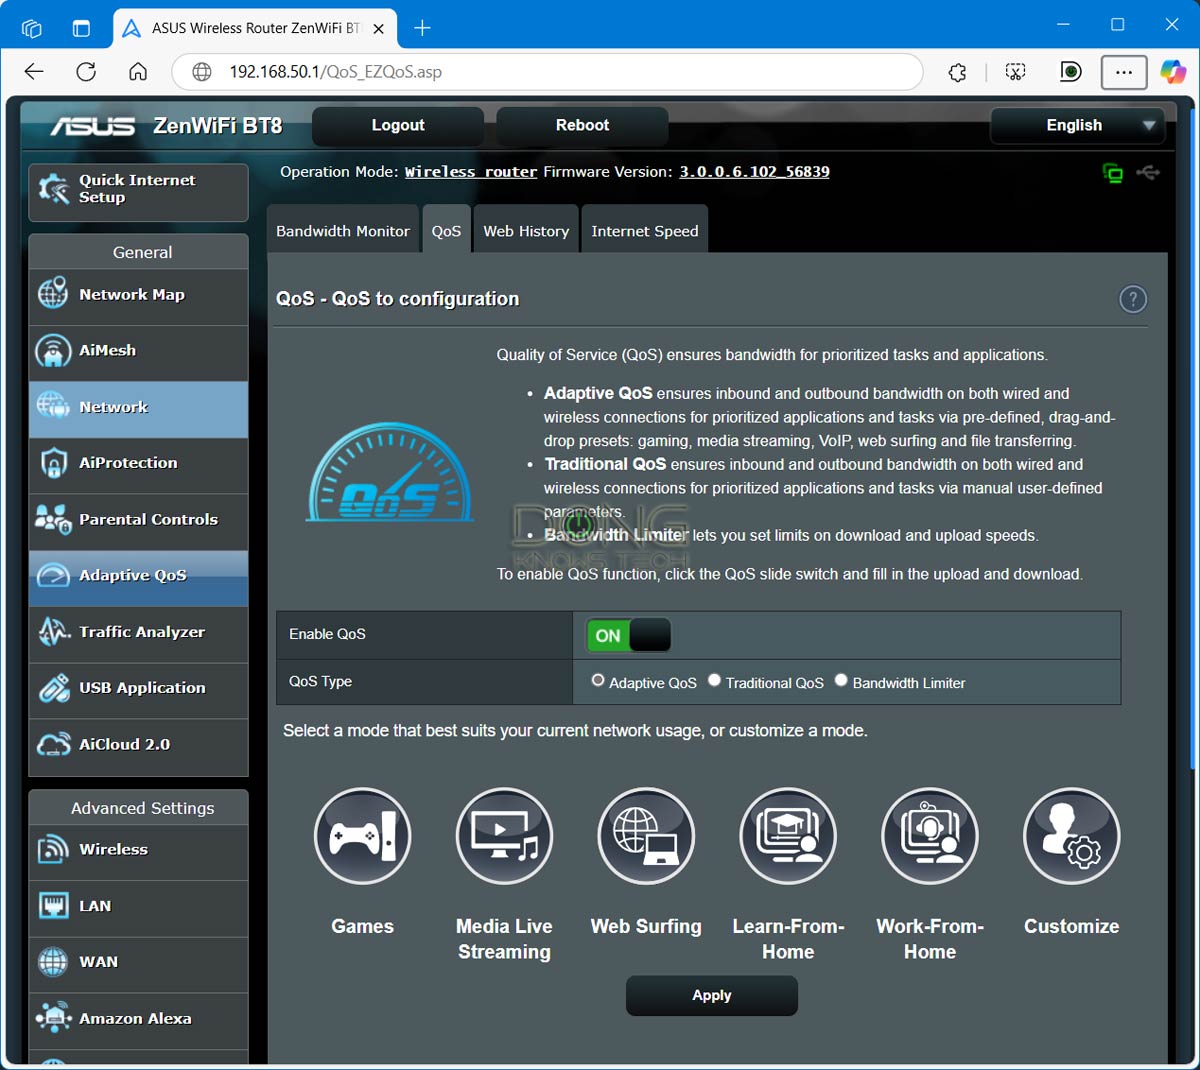
Task: Open LAN advanced settings
Action: 138,908
